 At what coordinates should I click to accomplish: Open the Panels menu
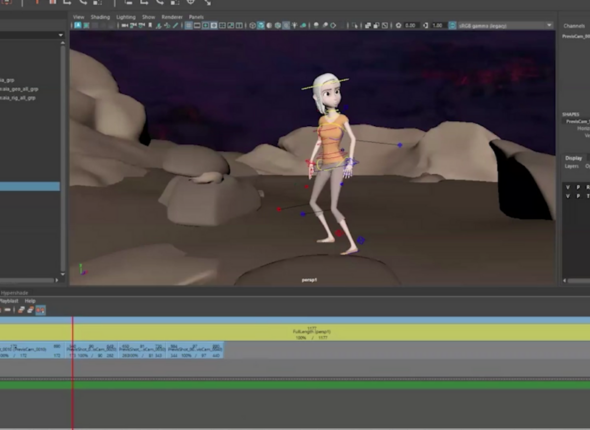tap(196, 17)
